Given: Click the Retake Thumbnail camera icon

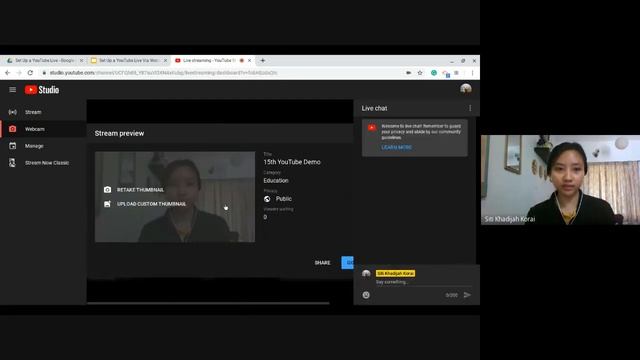Looking at the screenshot, I should (x=107, y=190).
